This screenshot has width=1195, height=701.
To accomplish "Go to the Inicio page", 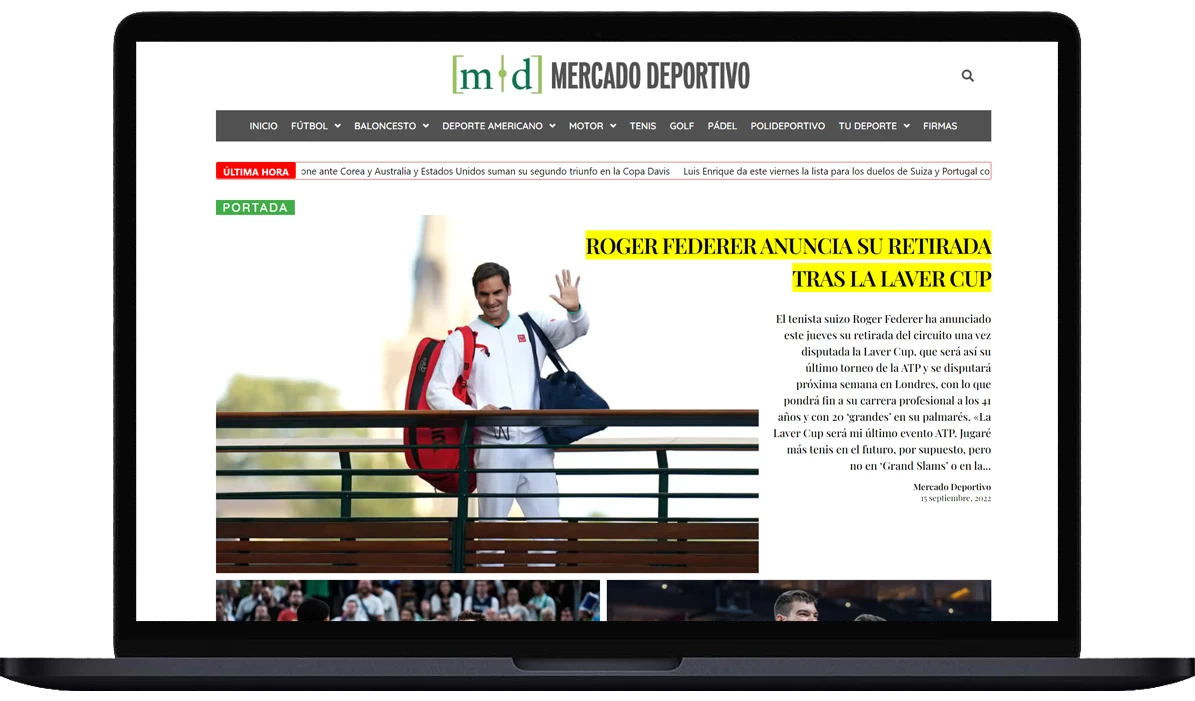I will (x=263, y=126).
